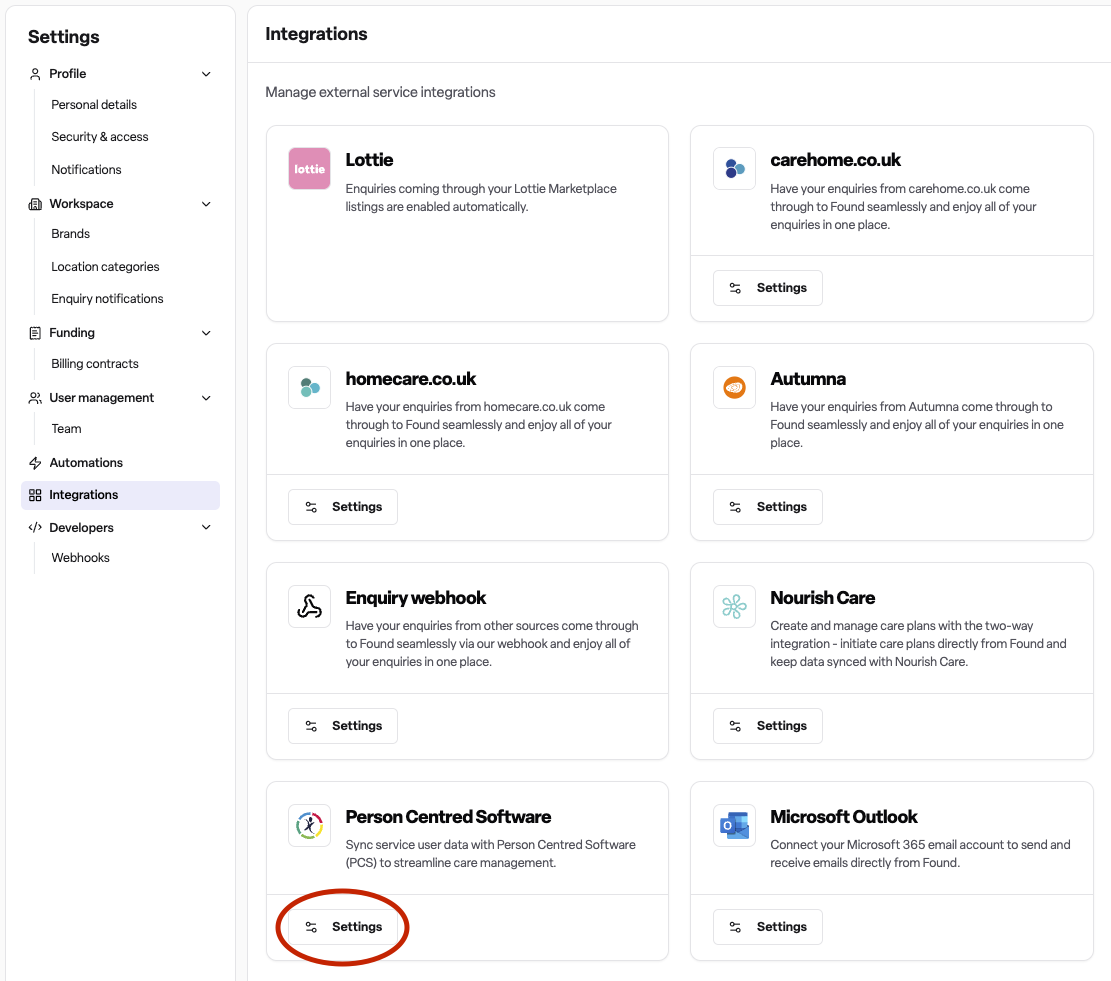Select Brands in the Workspace section
Screen dimensions: 1111x981
tap(71, 234)
